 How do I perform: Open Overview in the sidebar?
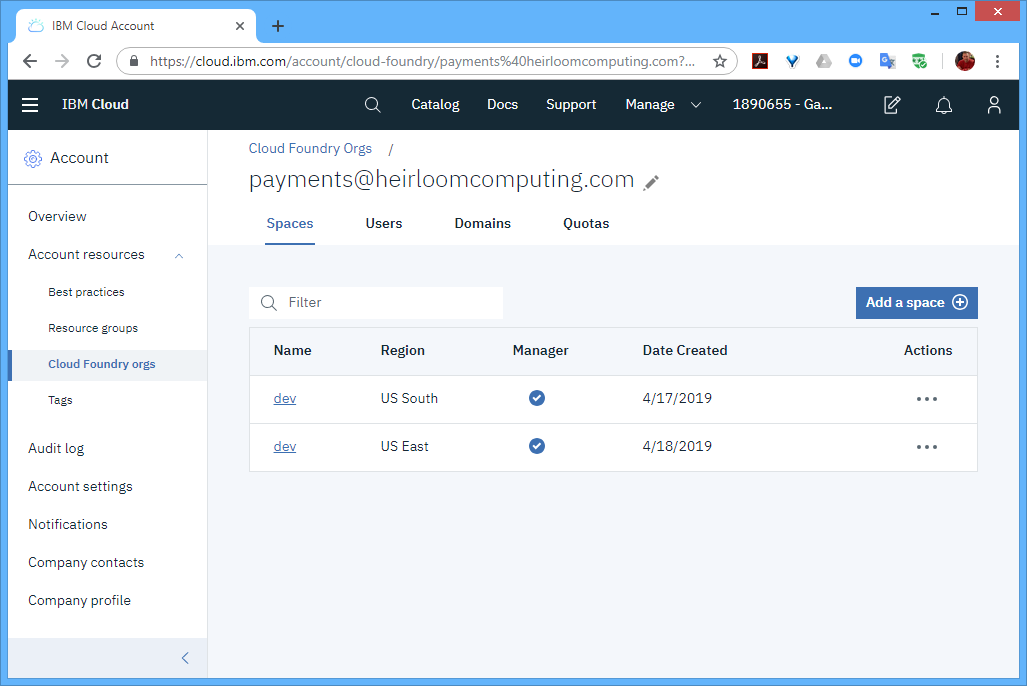[x=57, y=217]
